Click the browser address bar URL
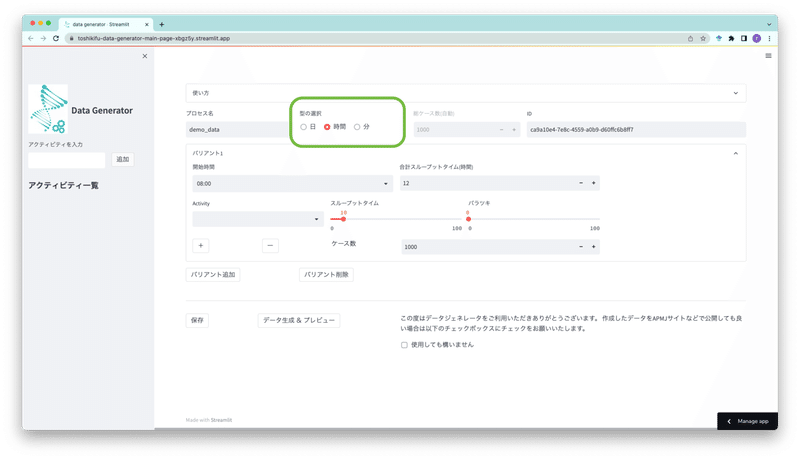This screenshot has height=459, width=800. point(154,38)
